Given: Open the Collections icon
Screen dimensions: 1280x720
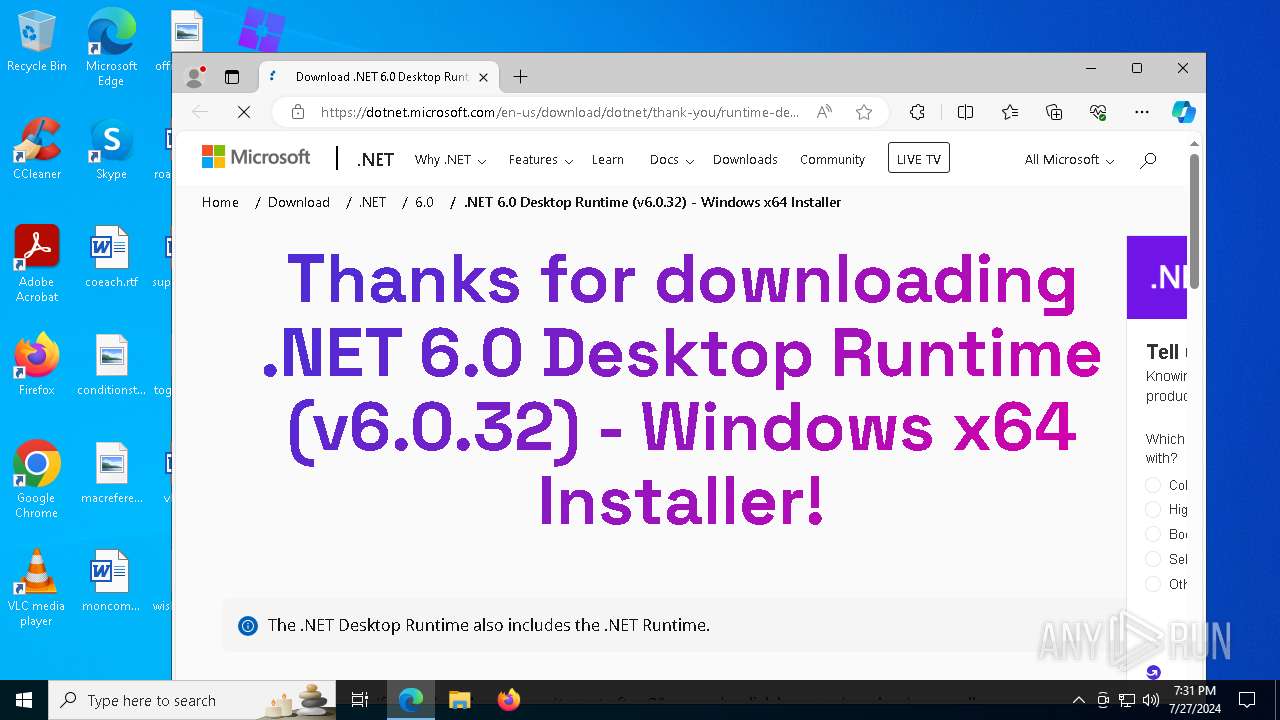Looking at the screenshot, I should pos(1054,112).
